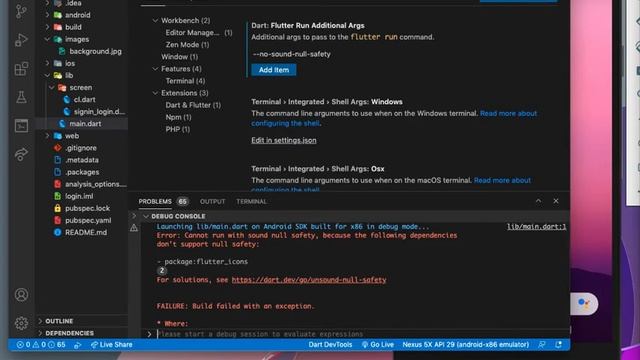Open Live Share view in activity bar
This screenshot has height=360, width=640.
[x=21, y=154]
